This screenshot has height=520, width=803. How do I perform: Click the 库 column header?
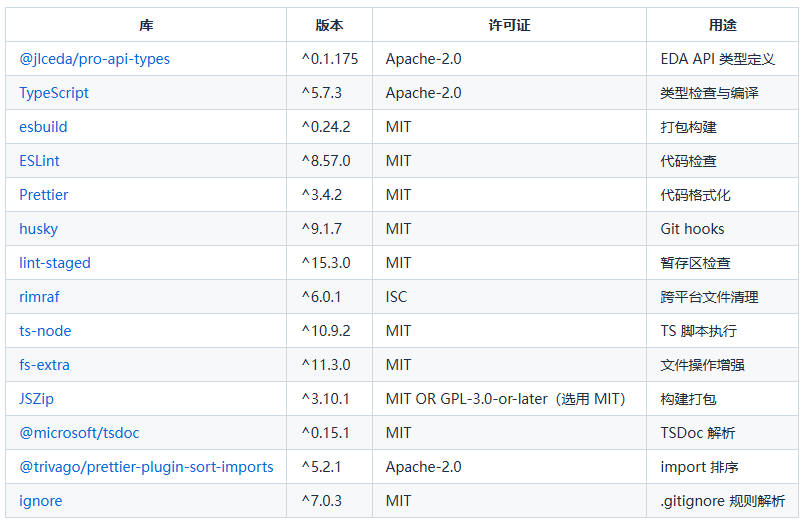pos(146,25)
